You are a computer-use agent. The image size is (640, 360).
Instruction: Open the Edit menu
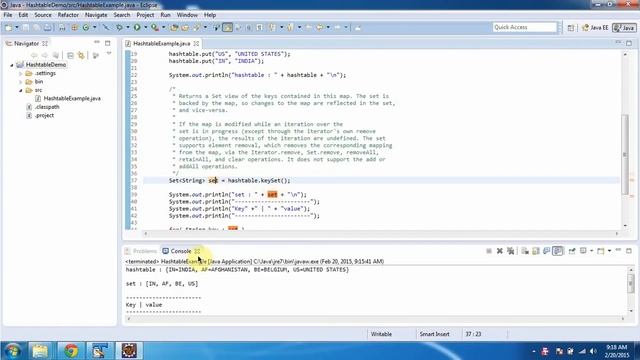[x=23, y=15]
